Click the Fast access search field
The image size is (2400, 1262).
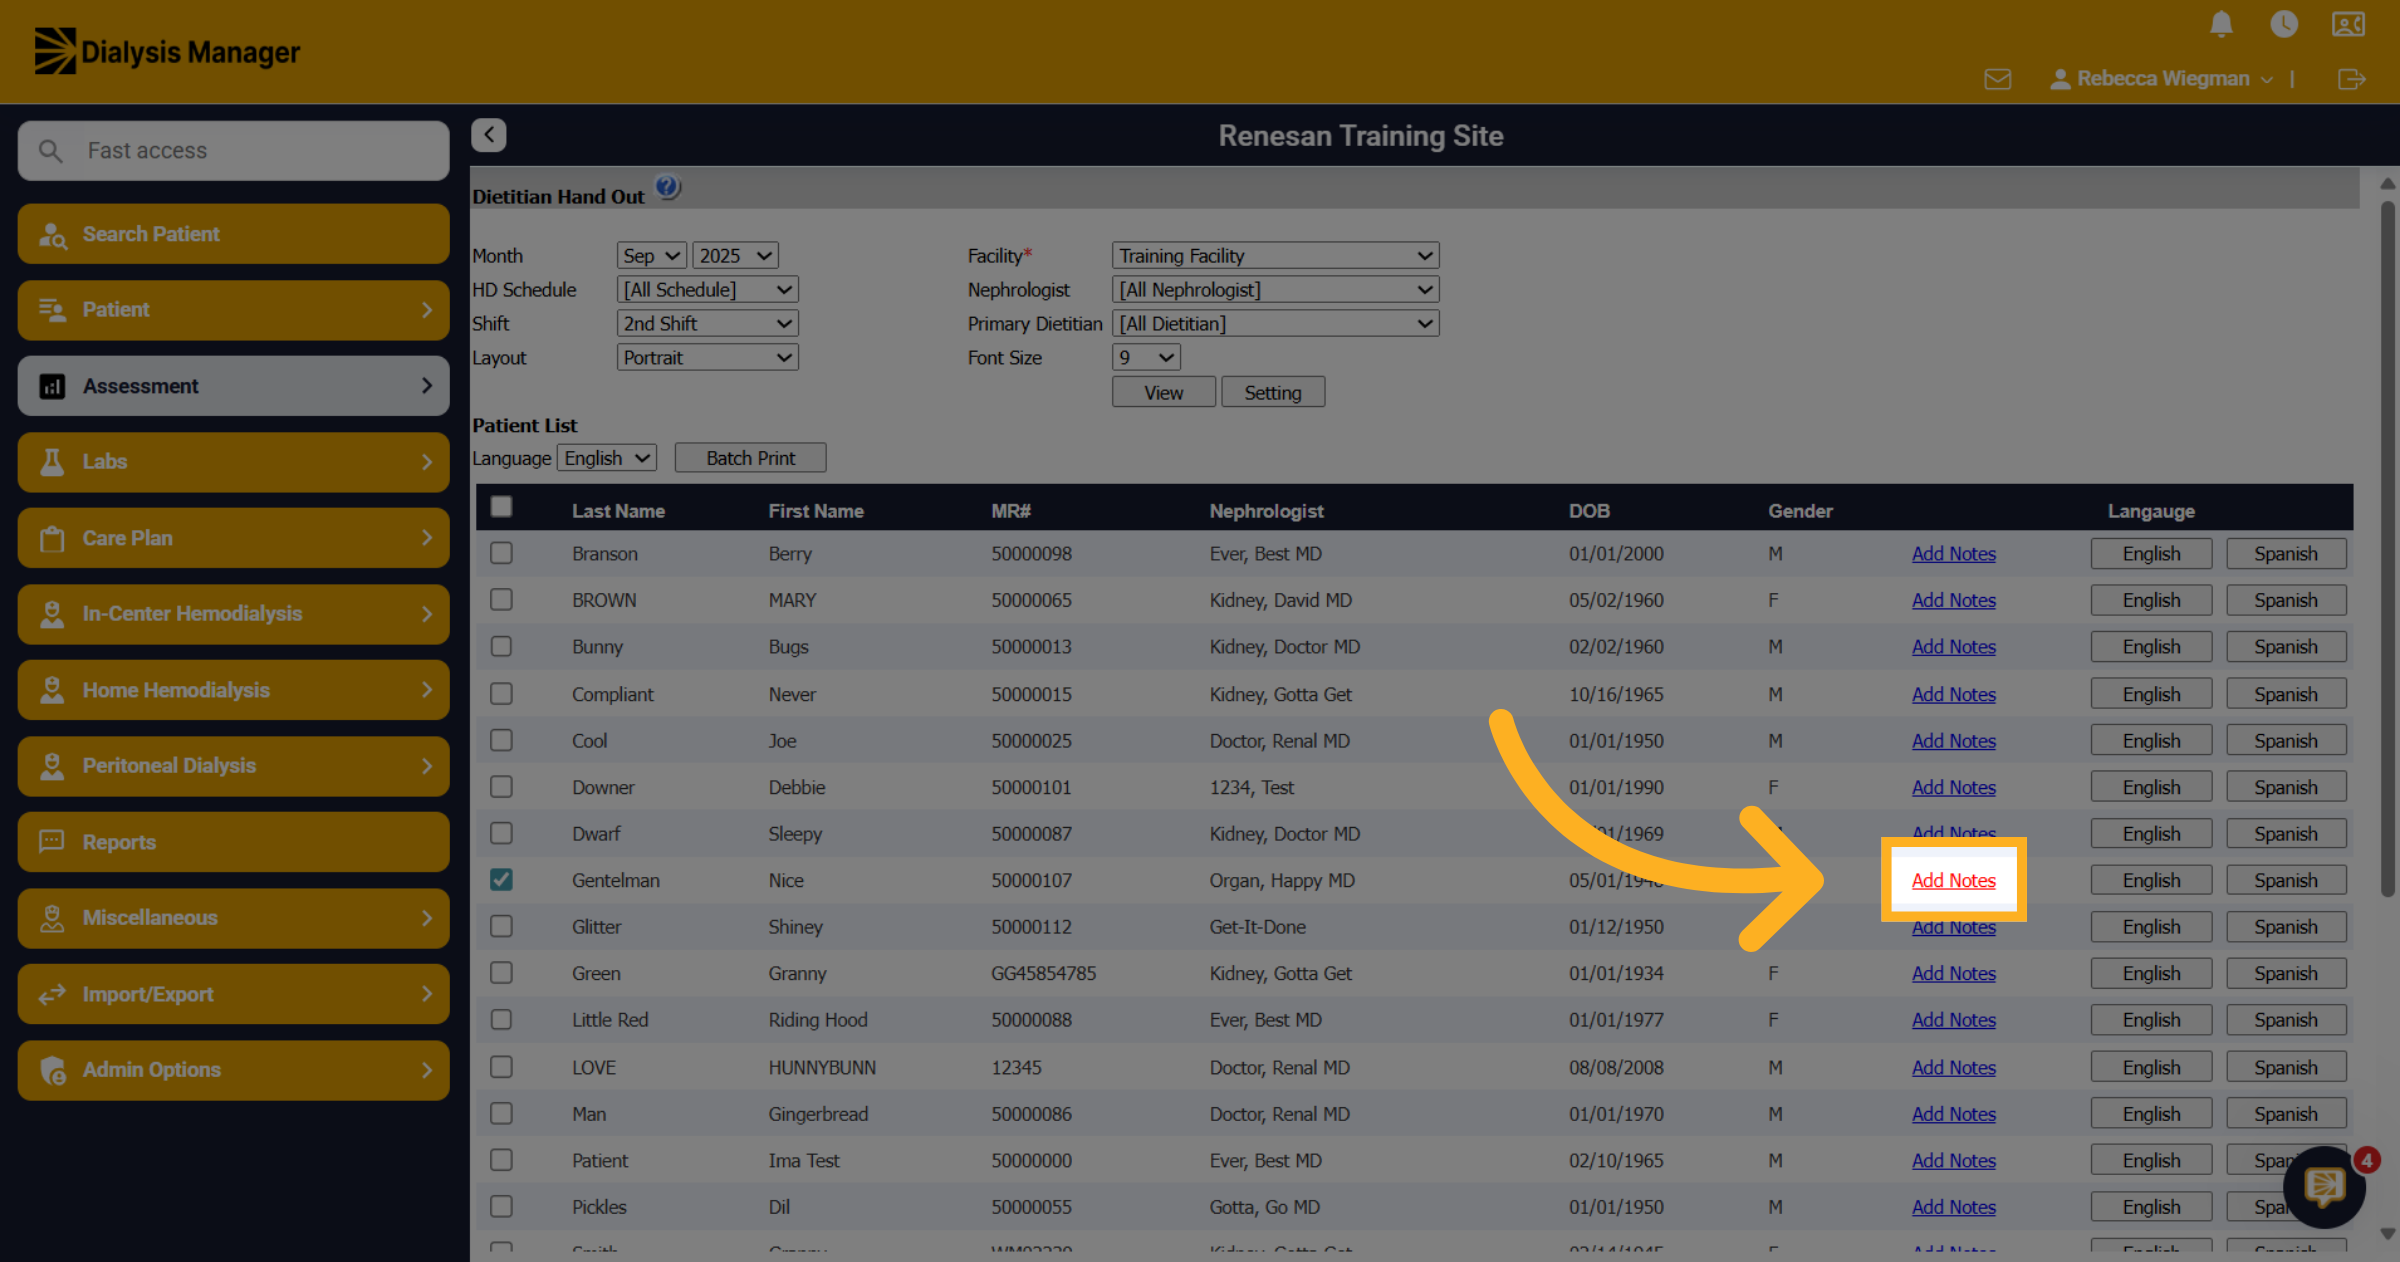pyautogui.click(x=233, y=151)
